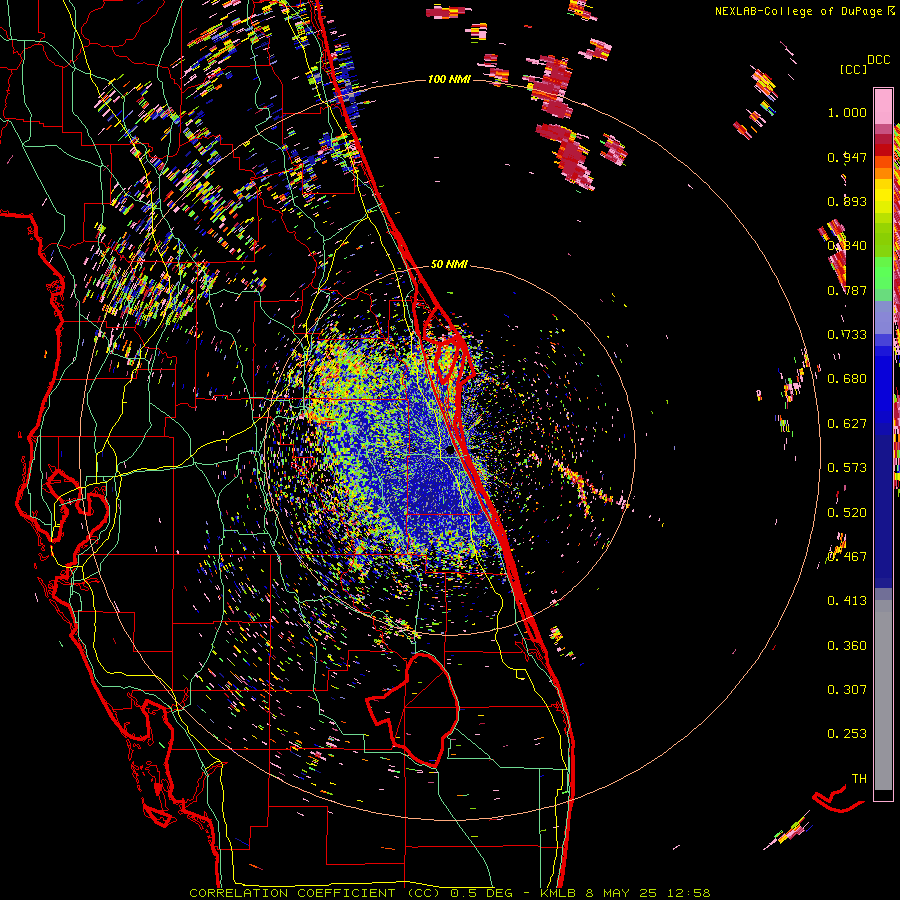
Task: Click the black radar site marker
Action: [451, 451]
